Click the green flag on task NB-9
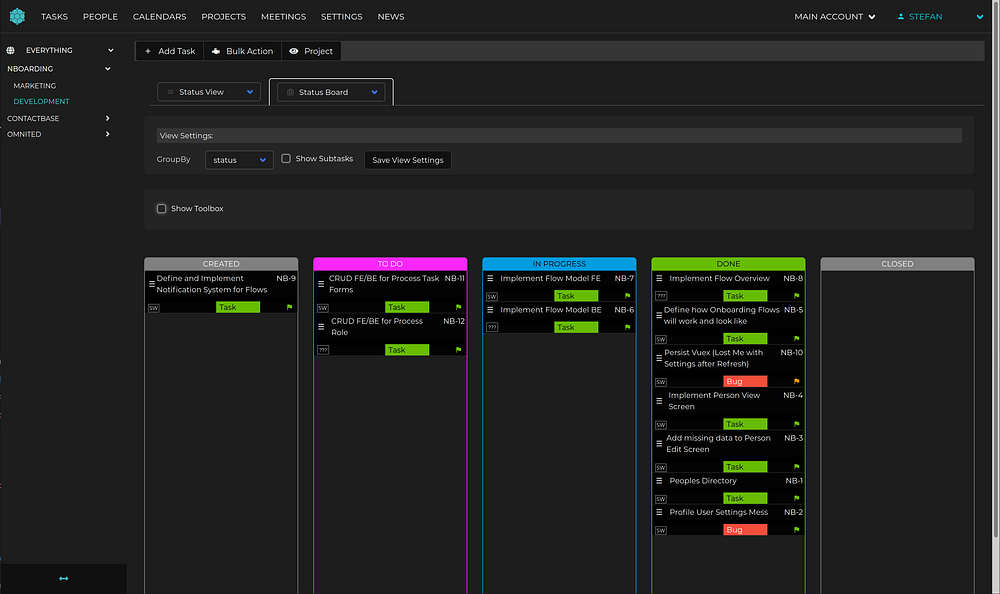The width and height of the screenshot is (1000, 594). (x=290, y=307)
